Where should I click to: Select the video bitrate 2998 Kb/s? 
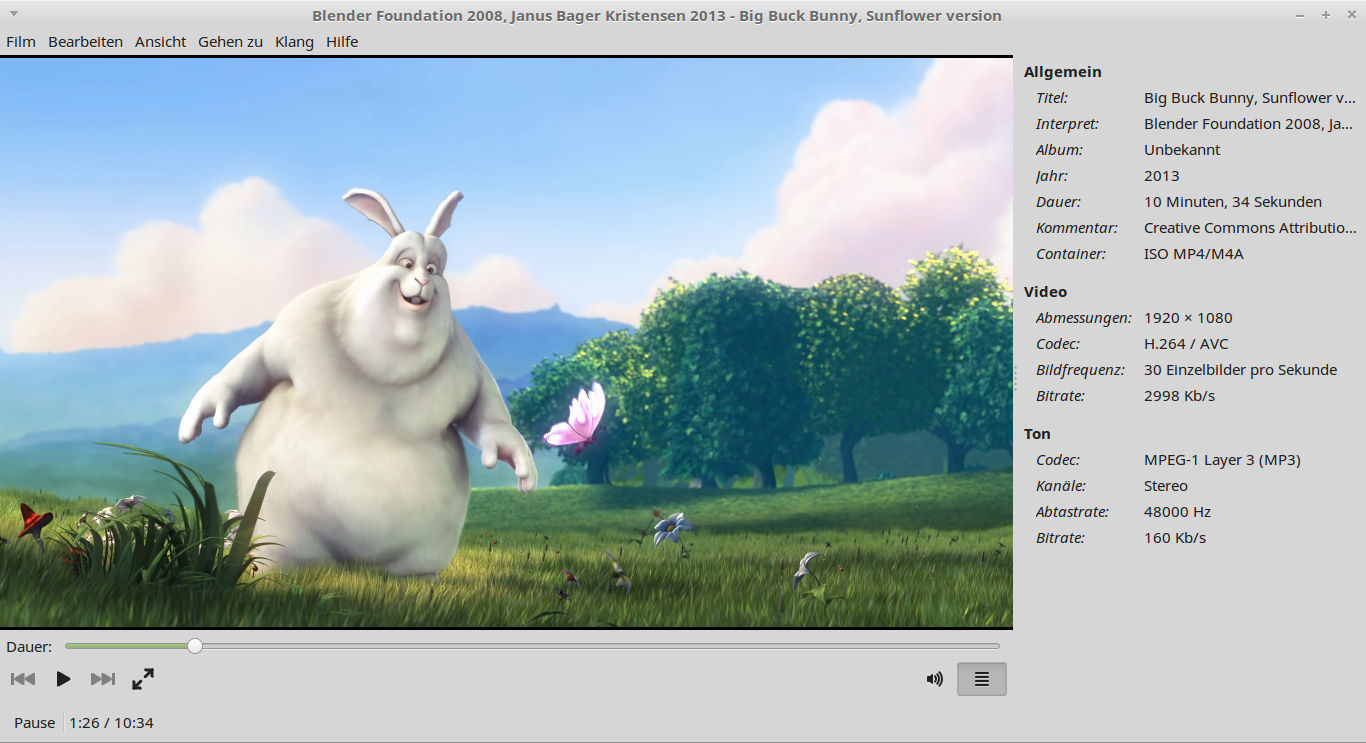[1179, 396]
